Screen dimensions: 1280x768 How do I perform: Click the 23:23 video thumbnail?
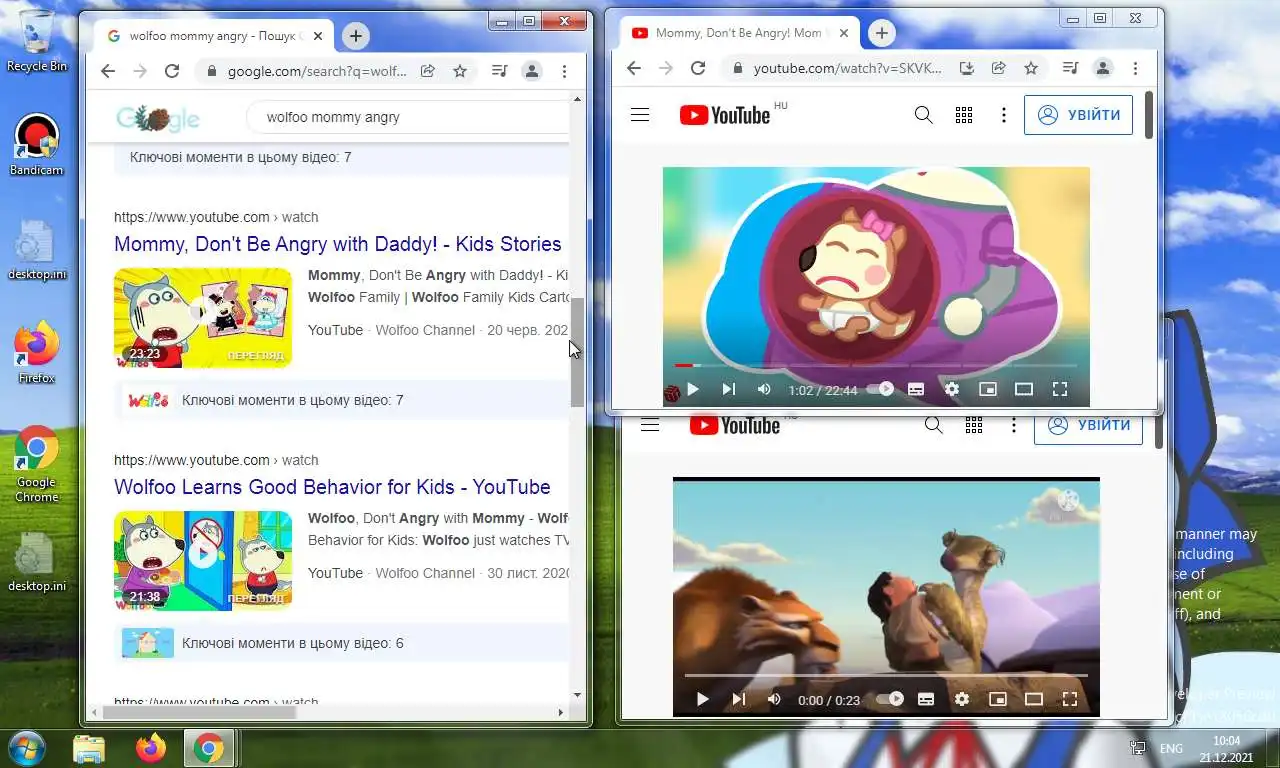tap(203, 318)
